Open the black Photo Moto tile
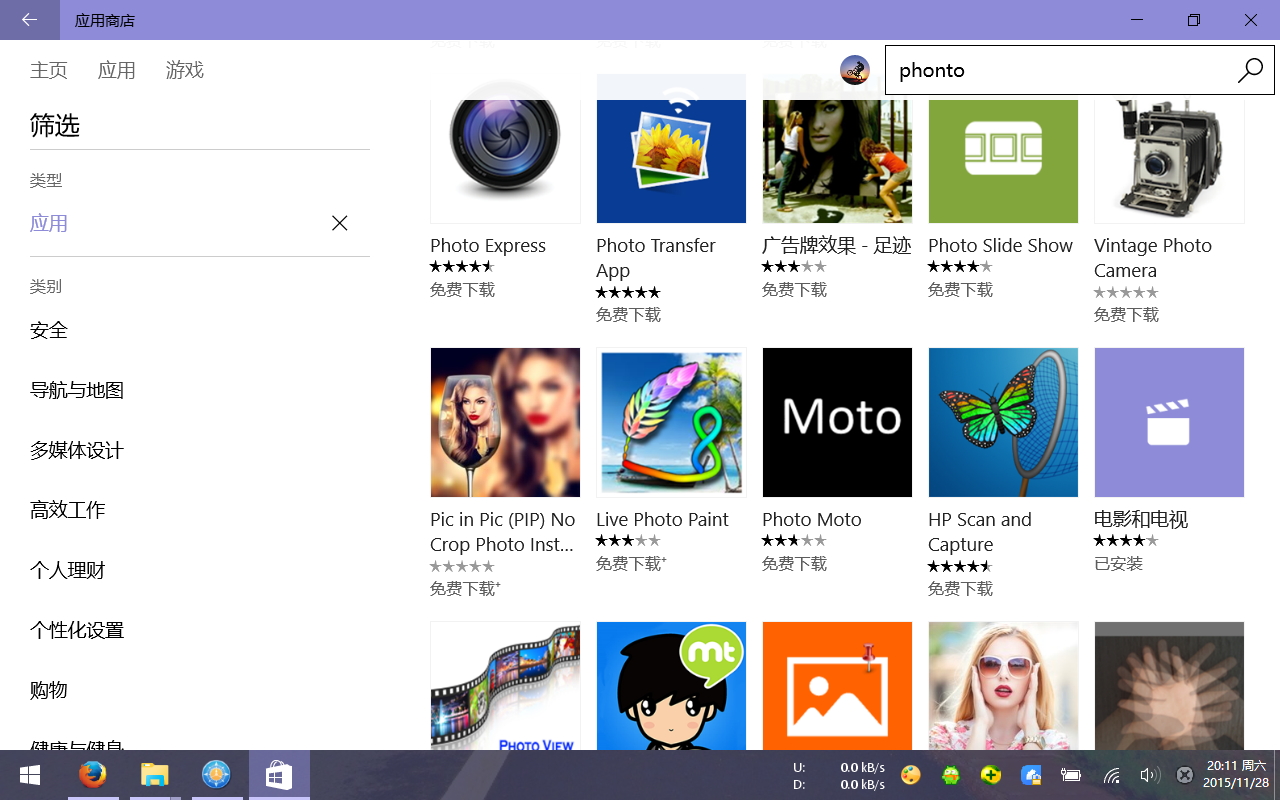This screenshot has width=1280, height=800. pyautogui.click(x=837, y=422)
